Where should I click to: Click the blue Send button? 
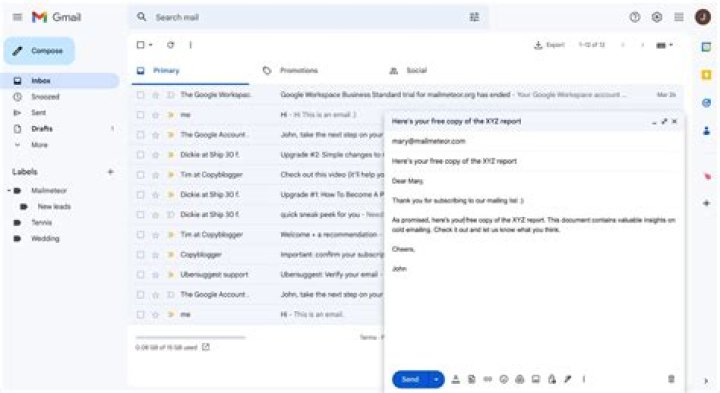pos(411,379)
